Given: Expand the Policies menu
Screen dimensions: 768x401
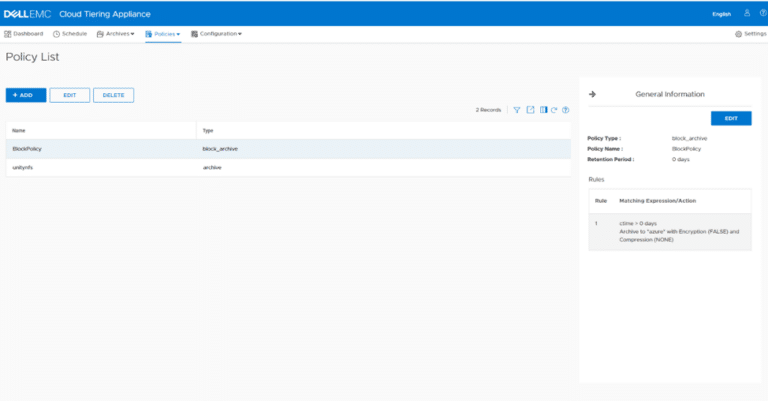Looking at the screenshot, I should tap(163, 34).
